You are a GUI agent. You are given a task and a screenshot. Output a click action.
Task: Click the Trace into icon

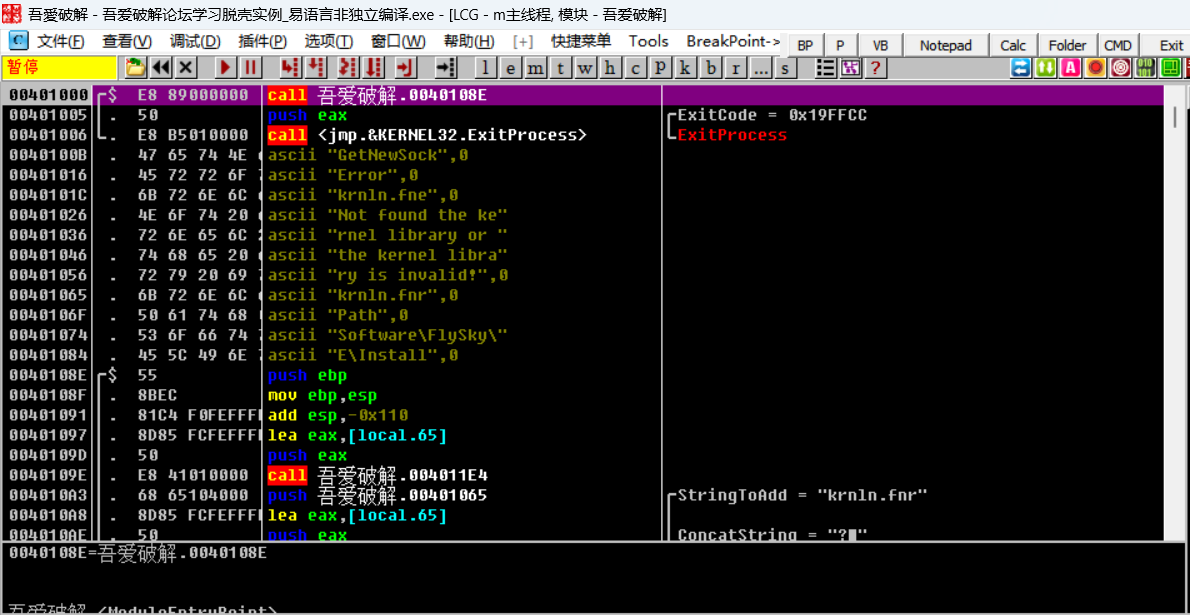coord(348,68)
